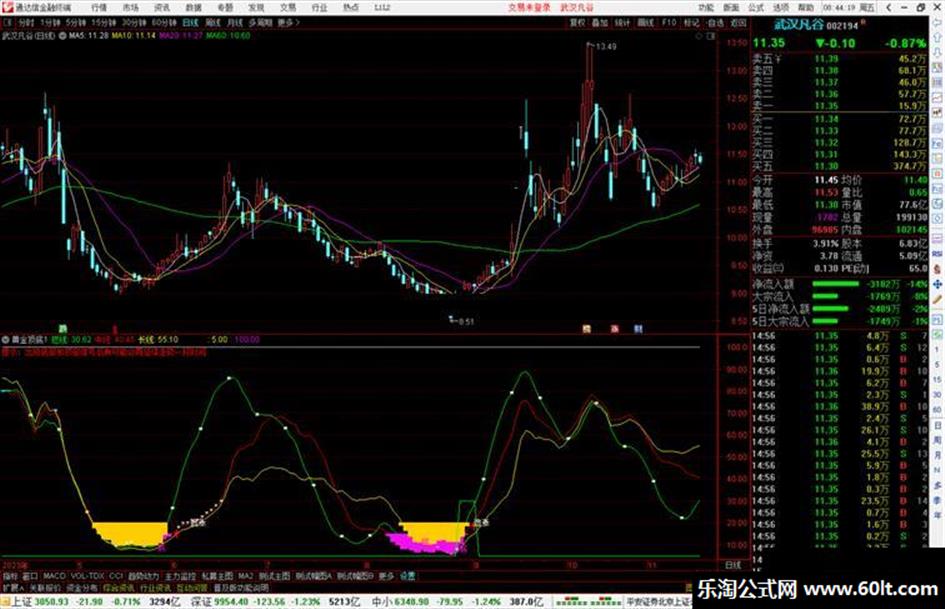The height and width of the screenshot is (609, 945).
Task: Click the 日线 label at chart bottom right
Action: coord(733,566)
